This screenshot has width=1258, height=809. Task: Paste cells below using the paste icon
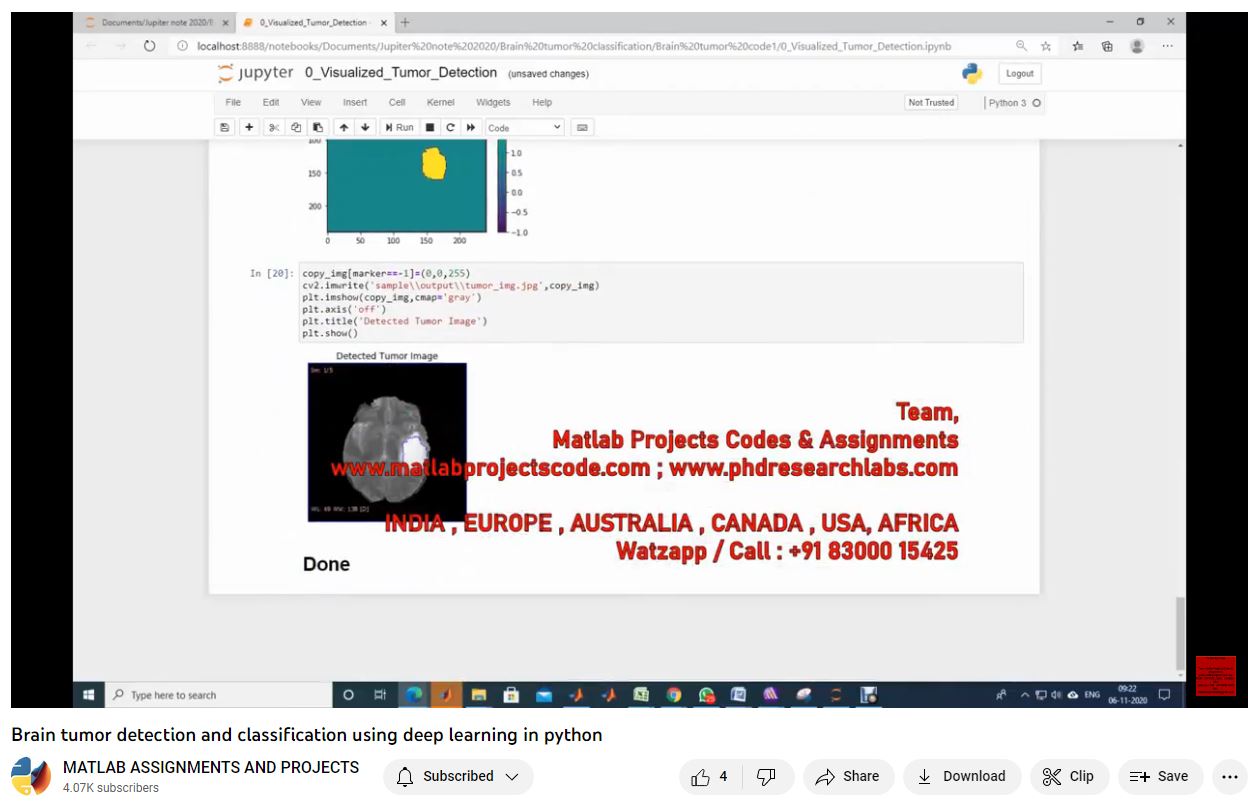point(318,128)
